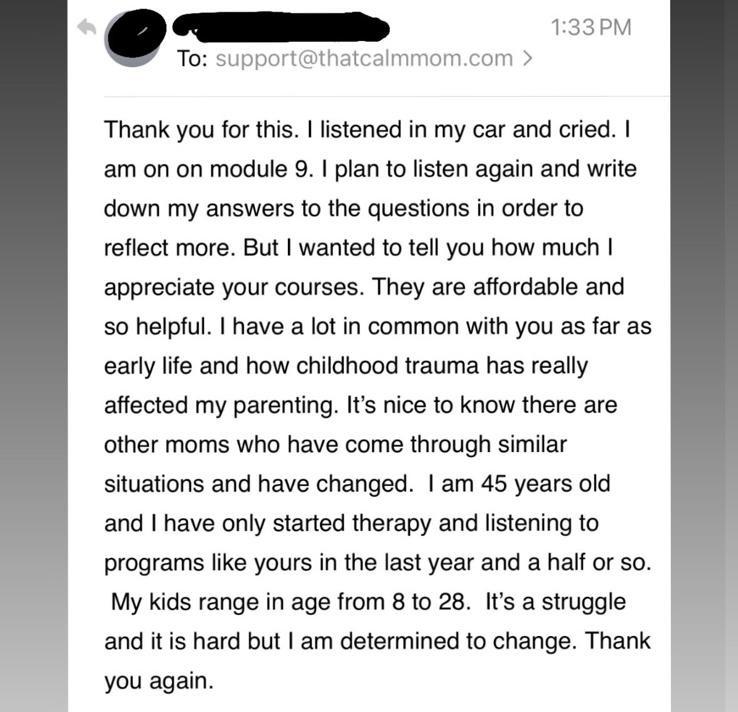Viewport: 738px width, 712px height.
Task: Click the closing words "you again."
Action: pyautogui.click(x=159, y=681)
